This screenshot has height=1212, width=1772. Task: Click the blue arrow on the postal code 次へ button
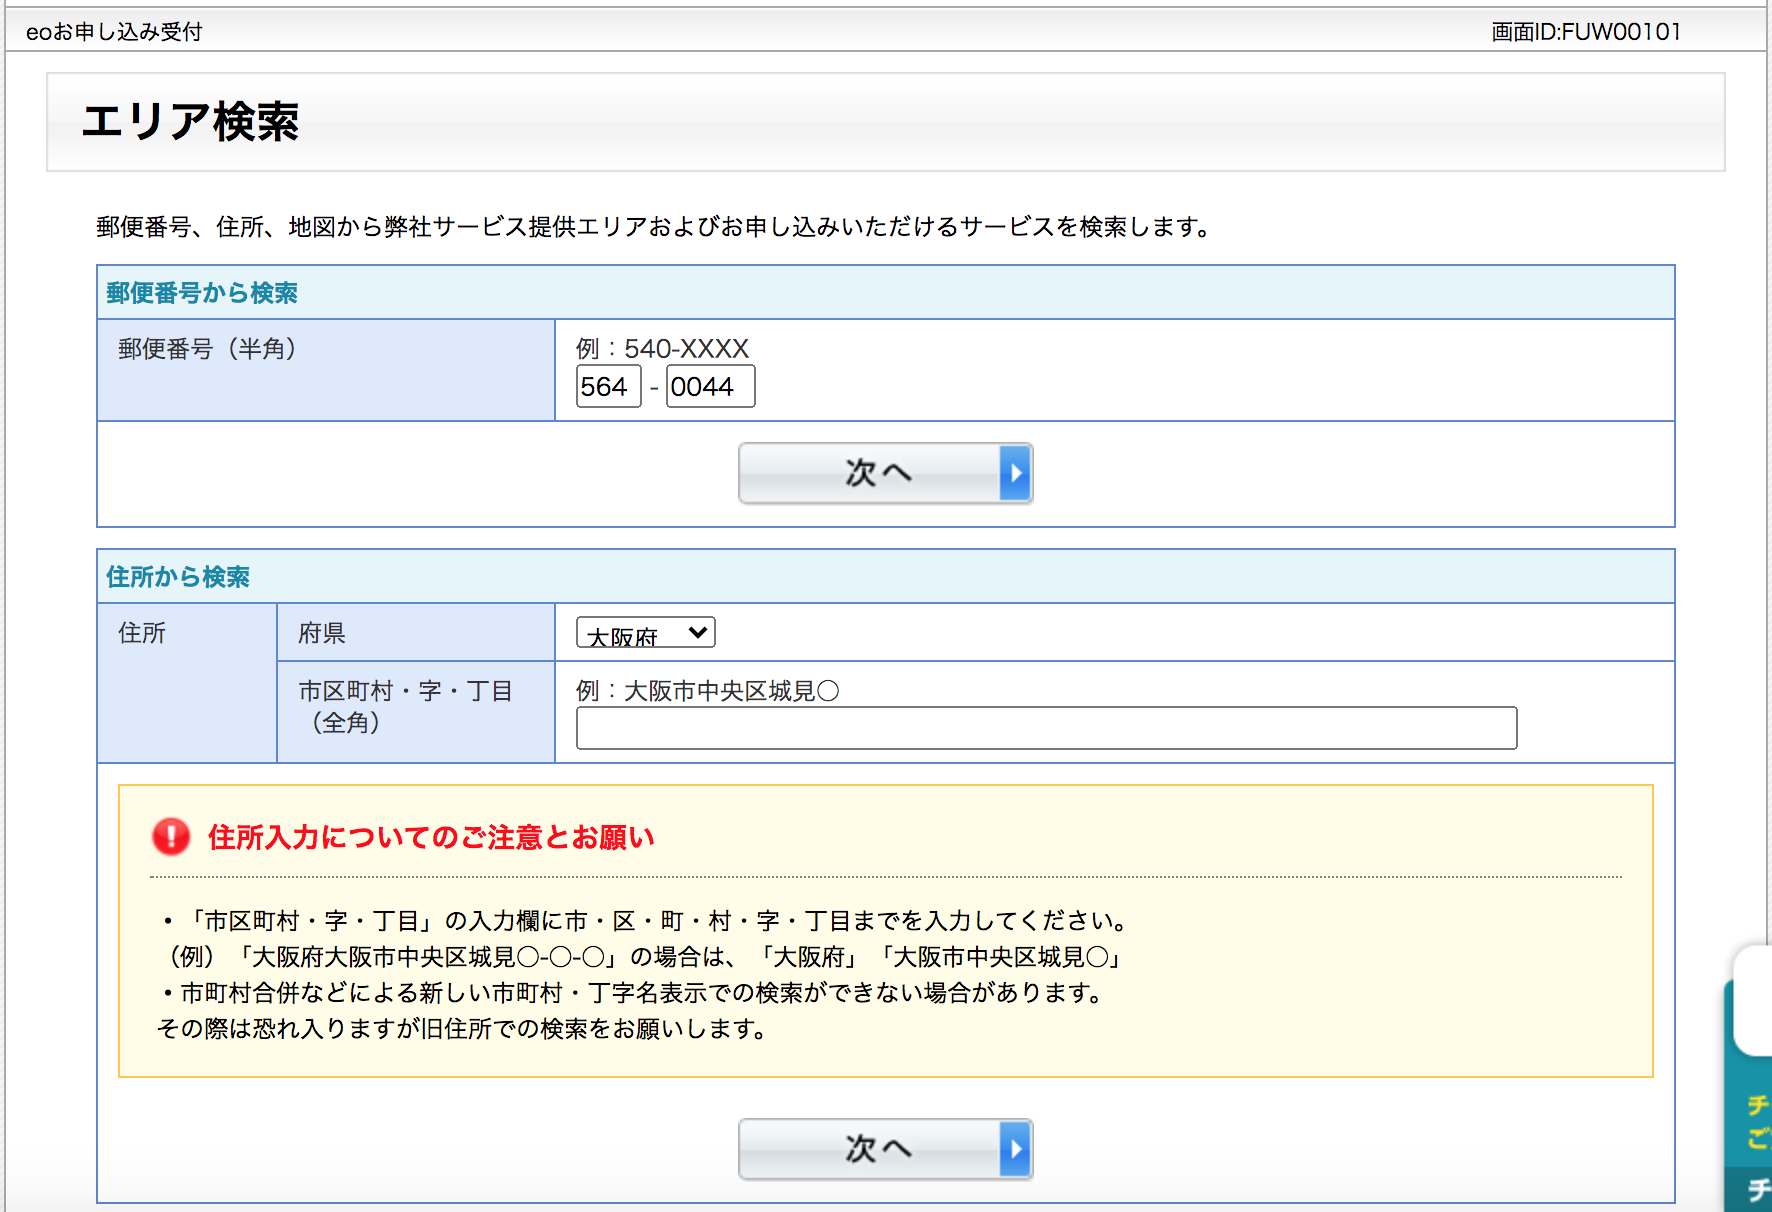[x=1015, y=473]
